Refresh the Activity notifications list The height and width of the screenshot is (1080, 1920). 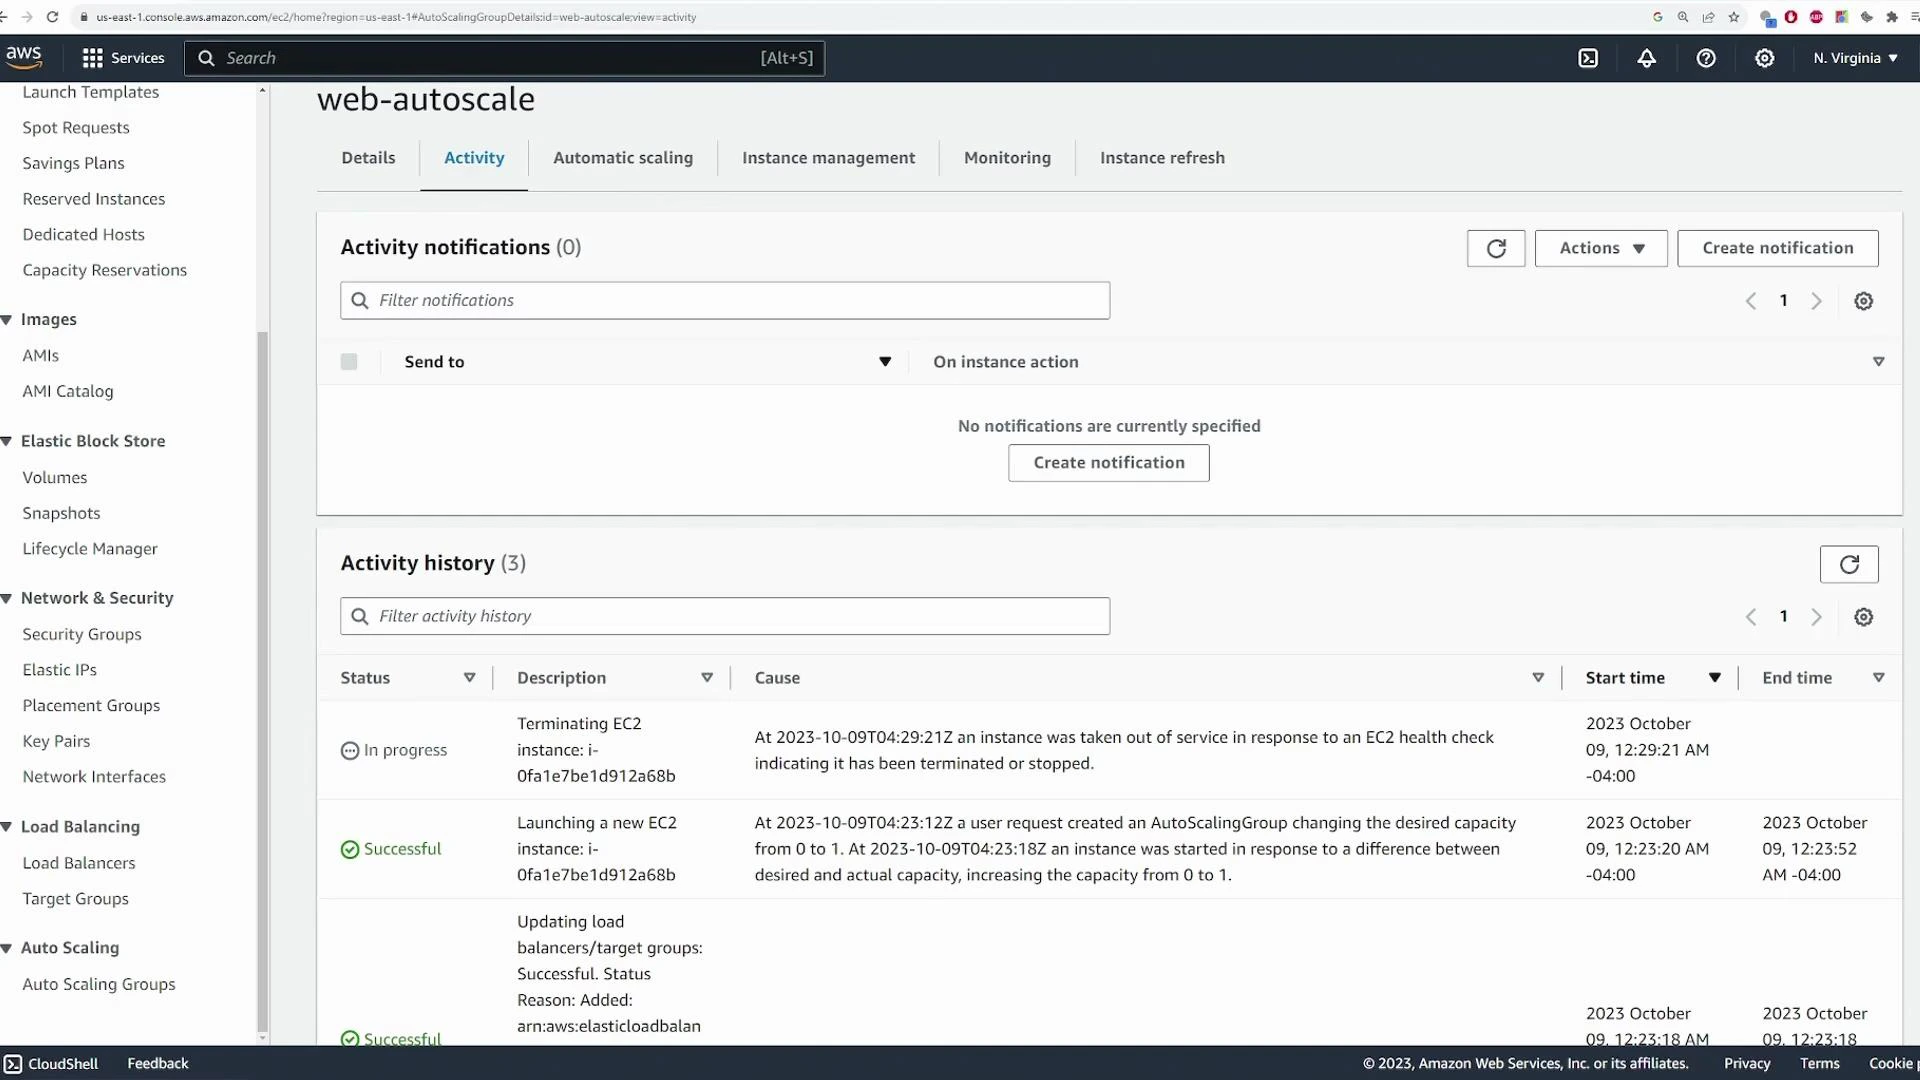1495,248
